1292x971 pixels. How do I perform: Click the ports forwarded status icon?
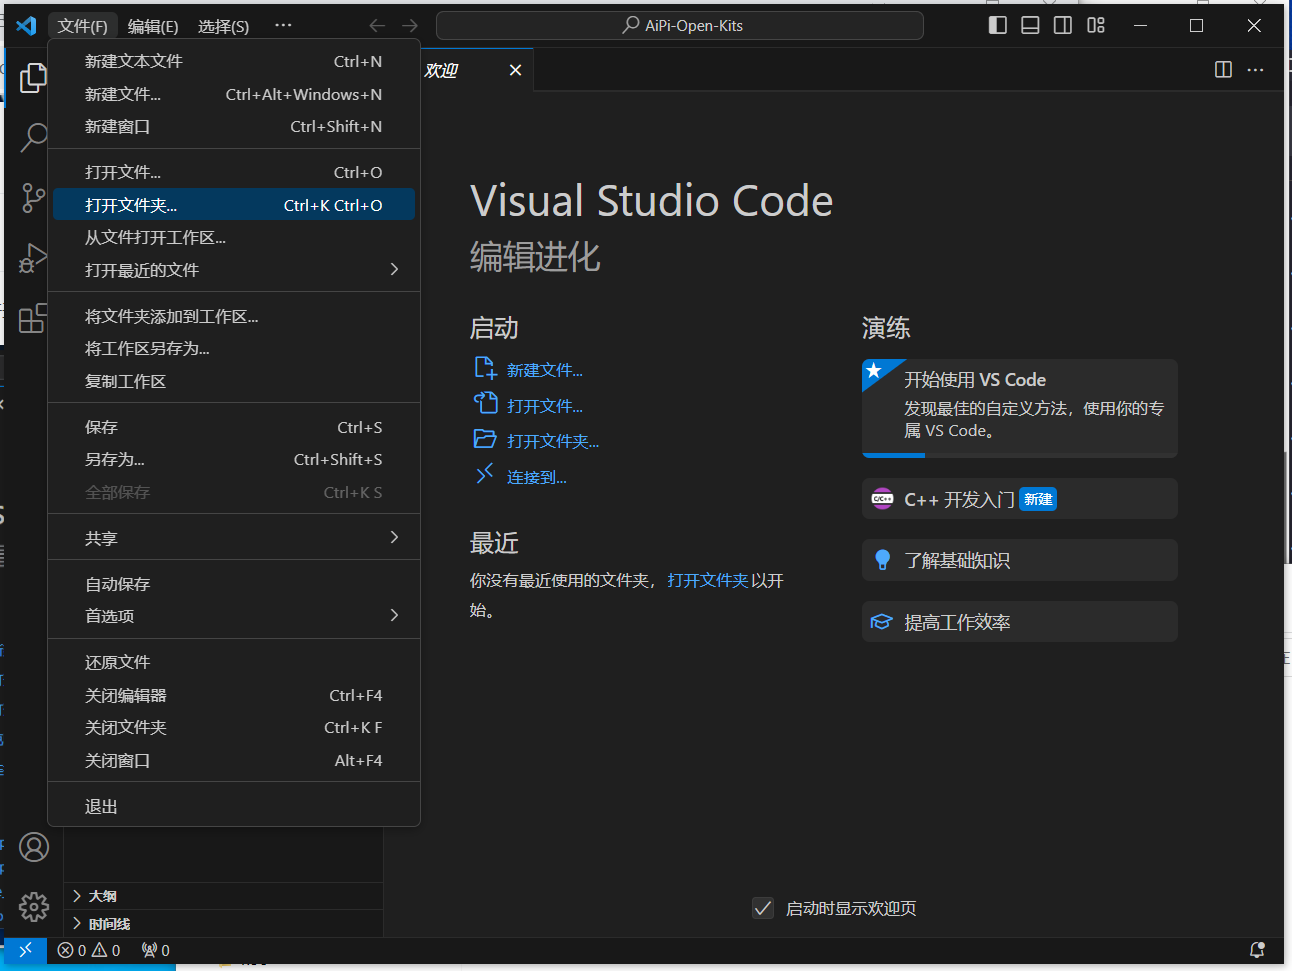pyautogui.click(x=155, y=950)
